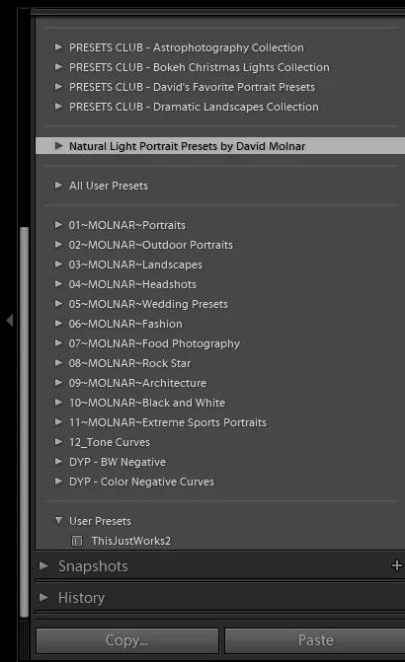This screenshot has width=405, height=662.
Task: Expand All User Presets group
Action: coord(59,185)
